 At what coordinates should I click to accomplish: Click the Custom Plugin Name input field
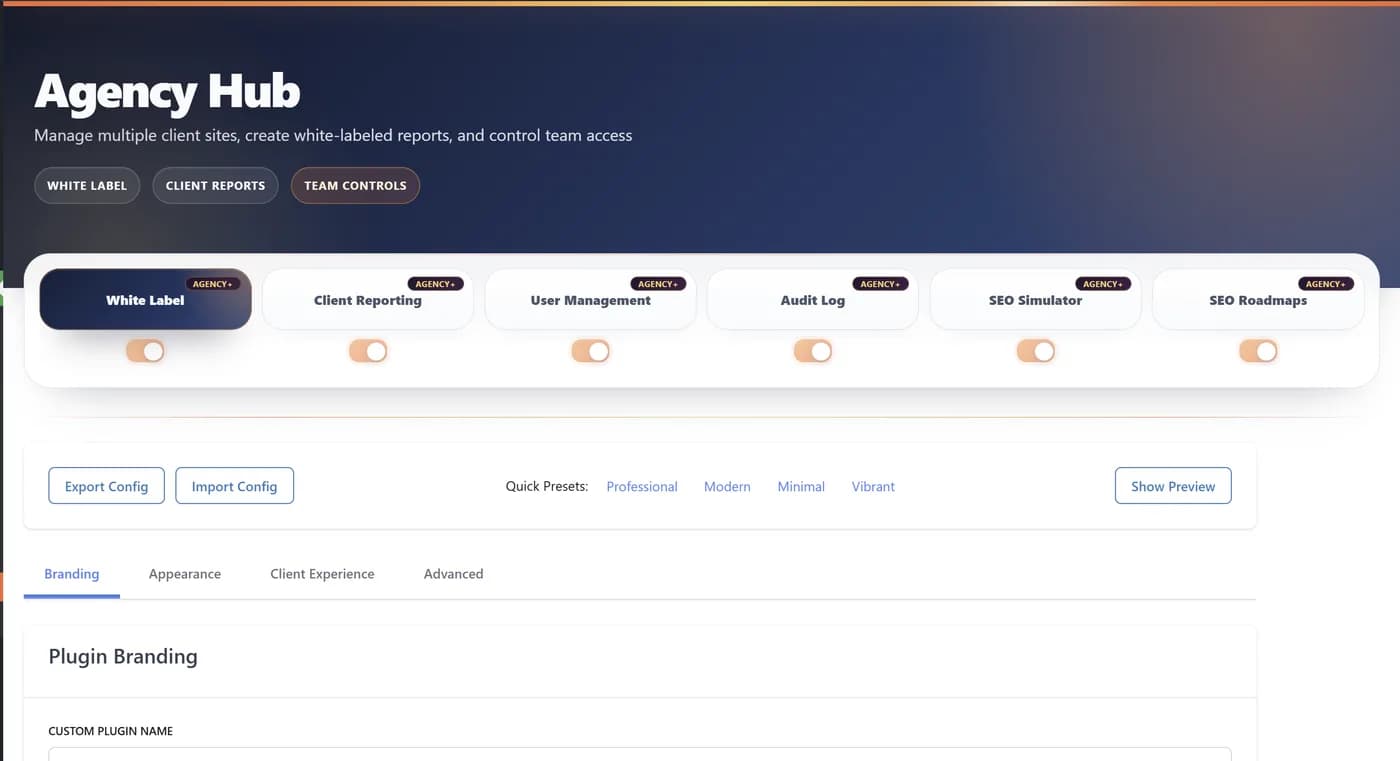pos(640,754)
